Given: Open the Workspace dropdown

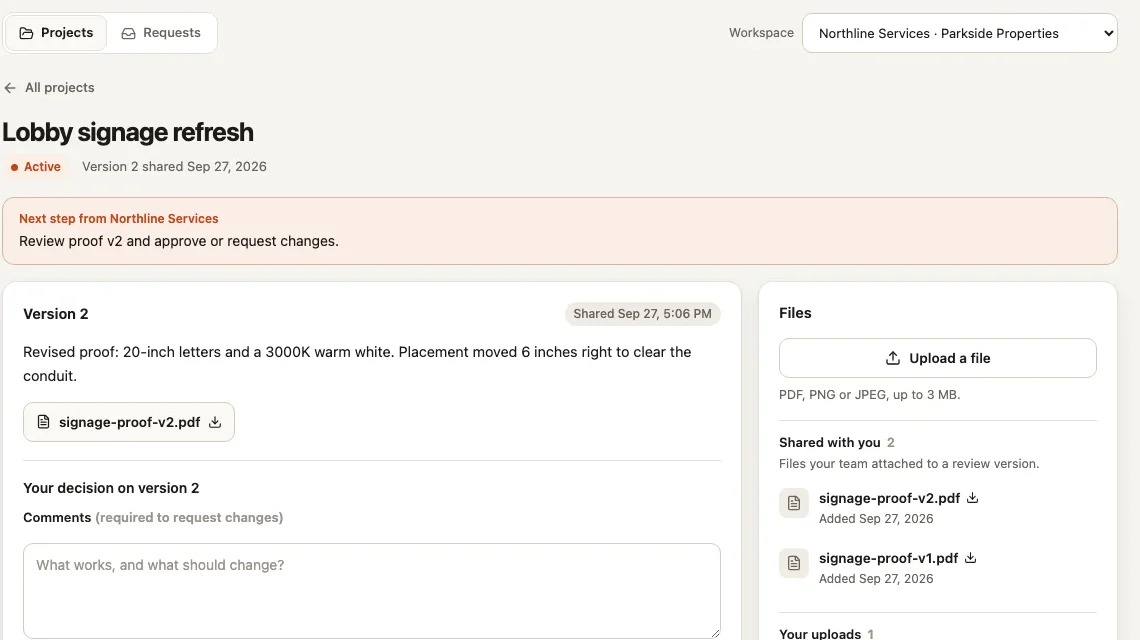Looking at the screenshot, I should pos(960,33).
